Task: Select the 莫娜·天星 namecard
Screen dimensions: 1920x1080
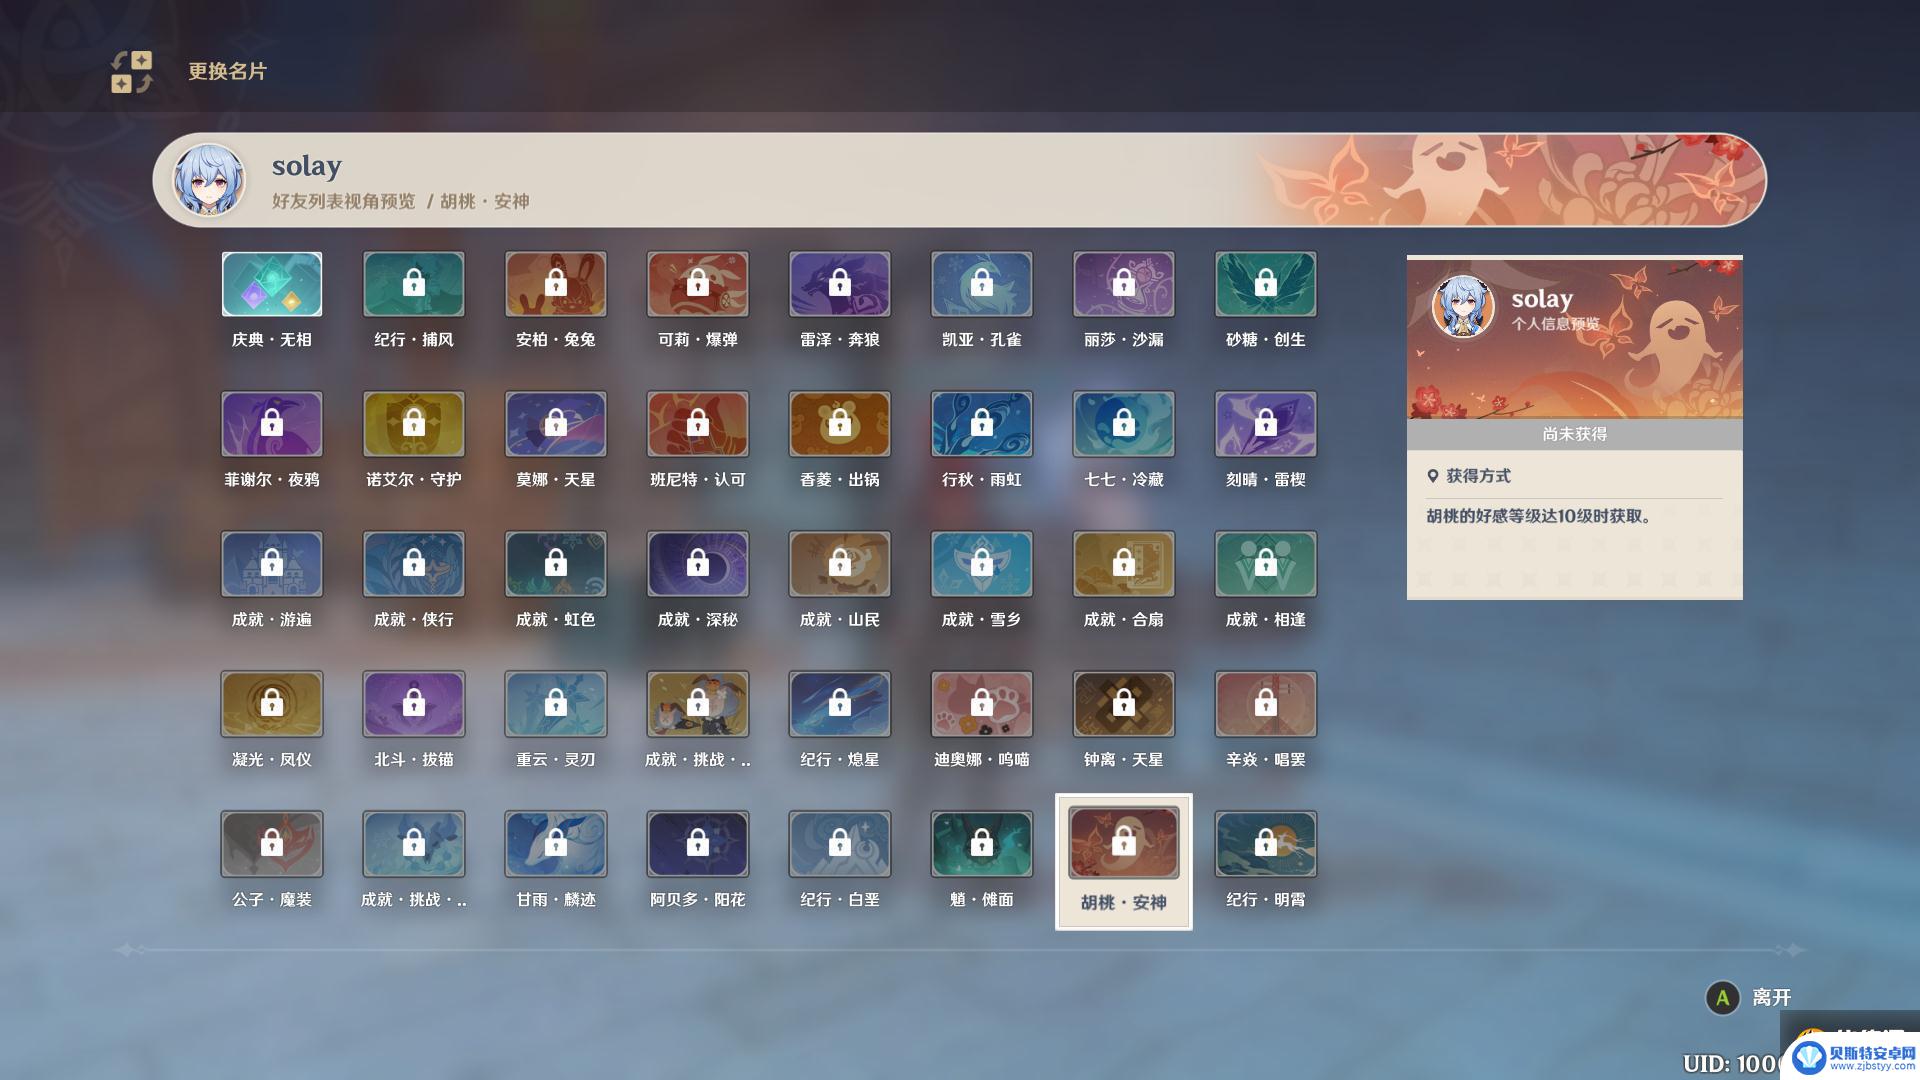Action: pyautogui.click(x=556, y=424)
